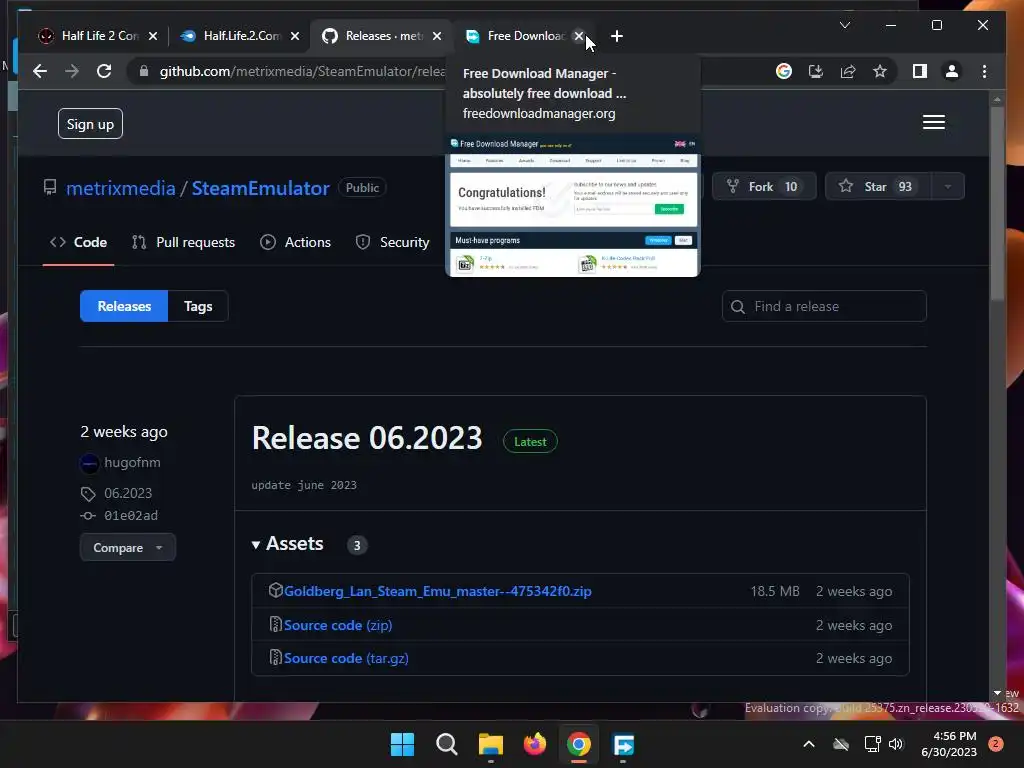Open the SteamEmulator repository link
1024x768 pixels.
pos(260,188)
